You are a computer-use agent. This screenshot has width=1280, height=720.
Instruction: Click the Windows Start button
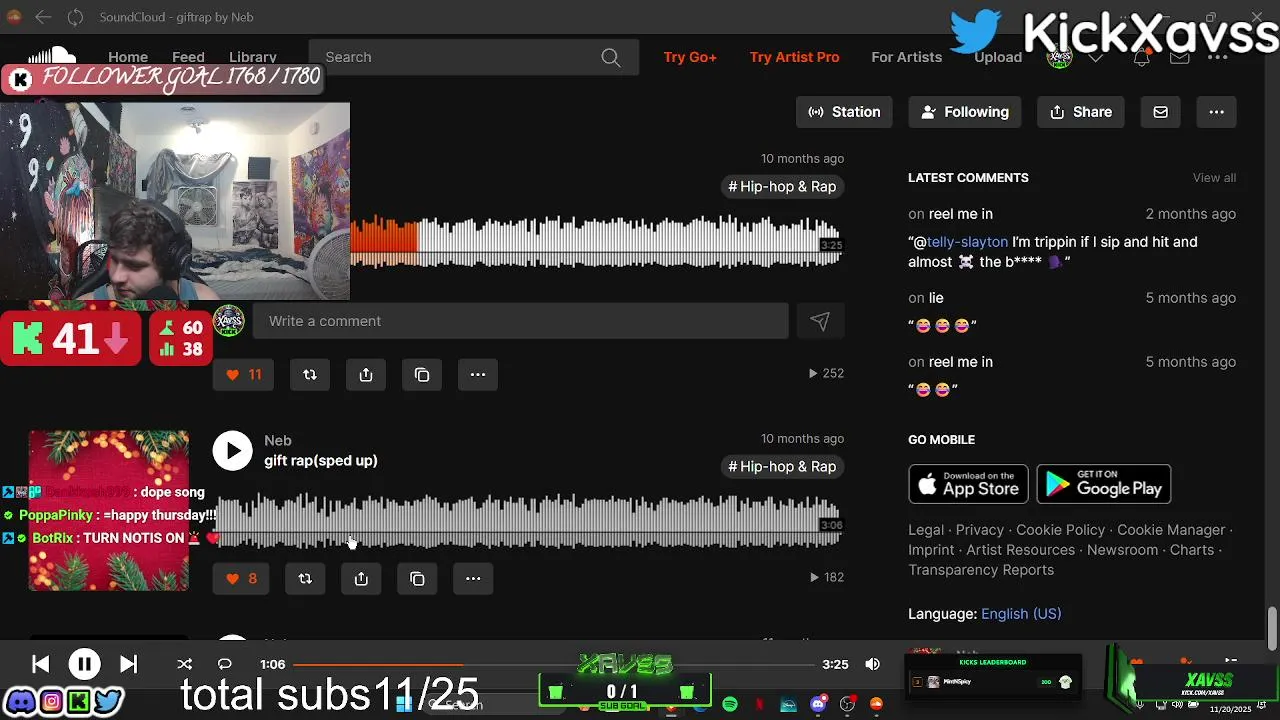coord(404,704)
